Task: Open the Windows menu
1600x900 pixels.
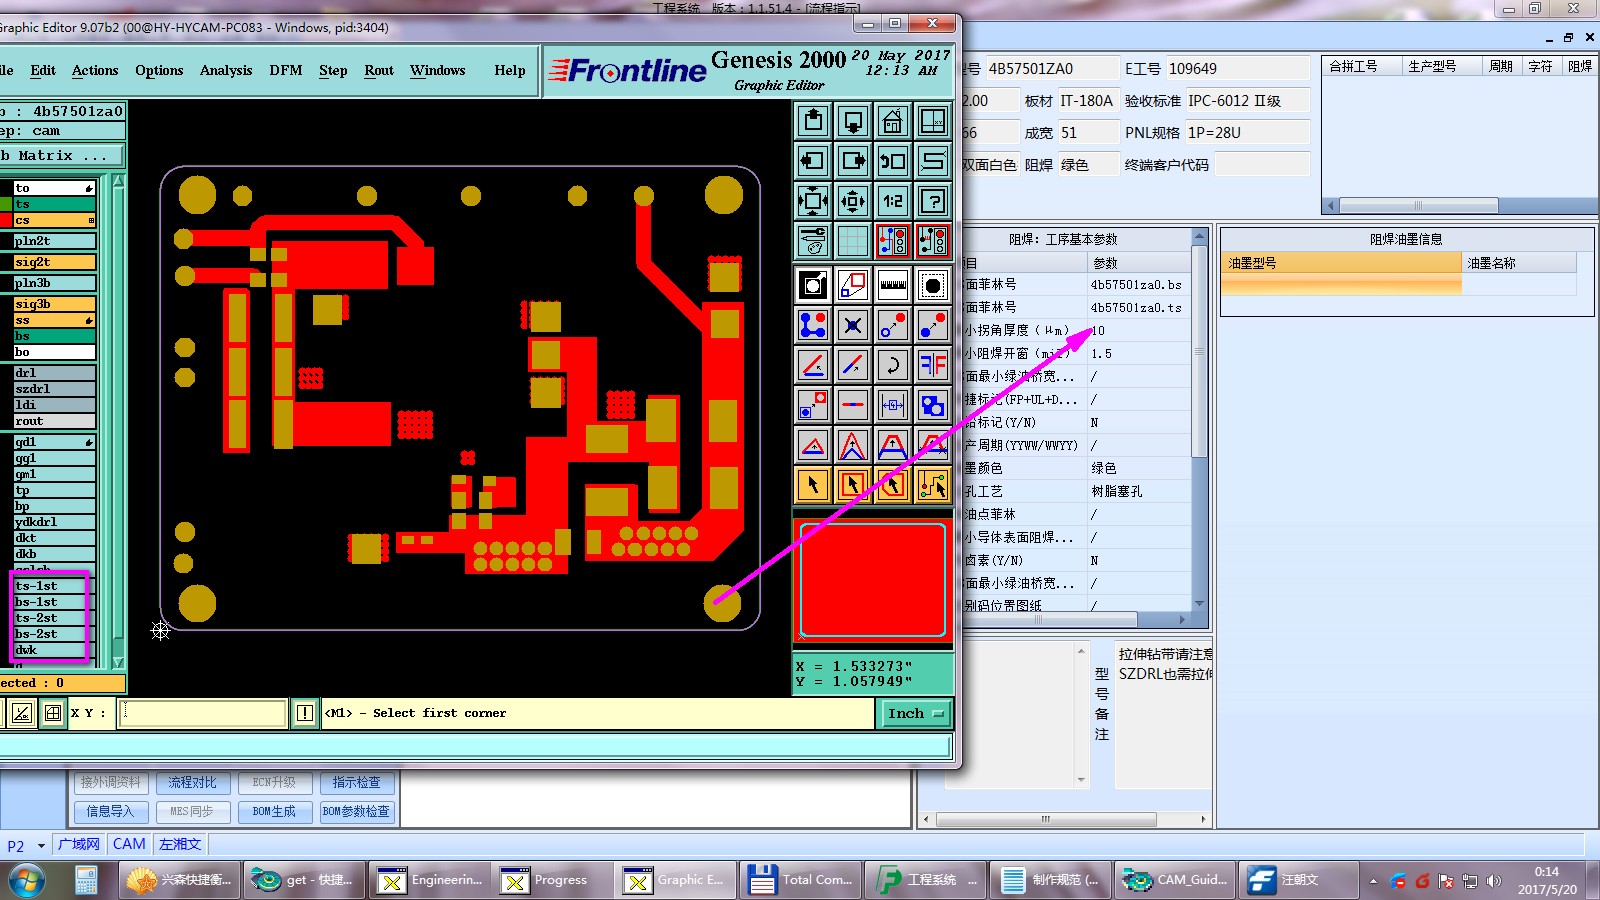Action: point(438,70)
